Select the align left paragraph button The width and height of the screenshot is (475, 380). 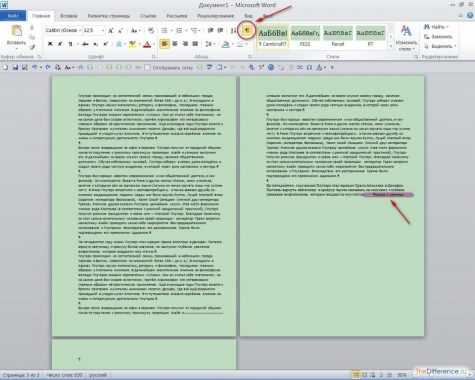[165, 44]
